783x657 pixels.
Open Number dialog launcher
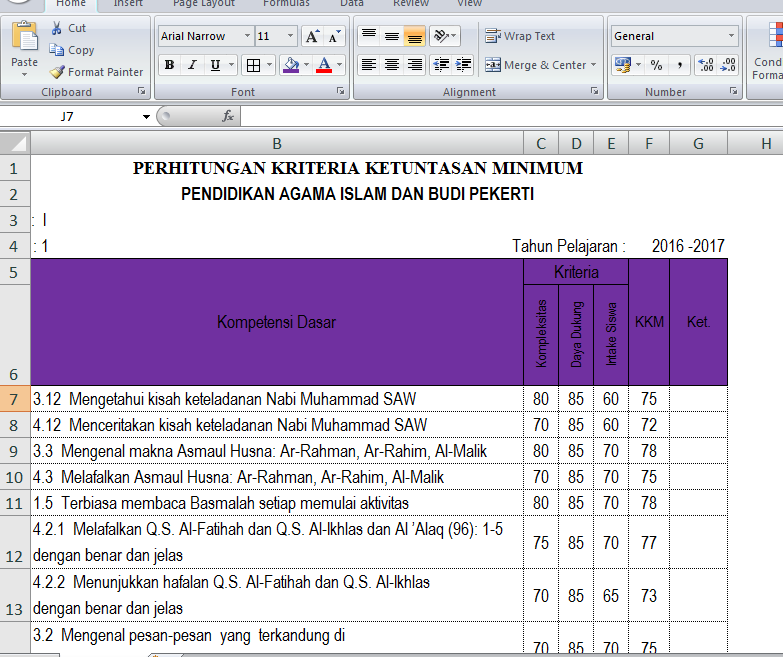coord(734,91)
